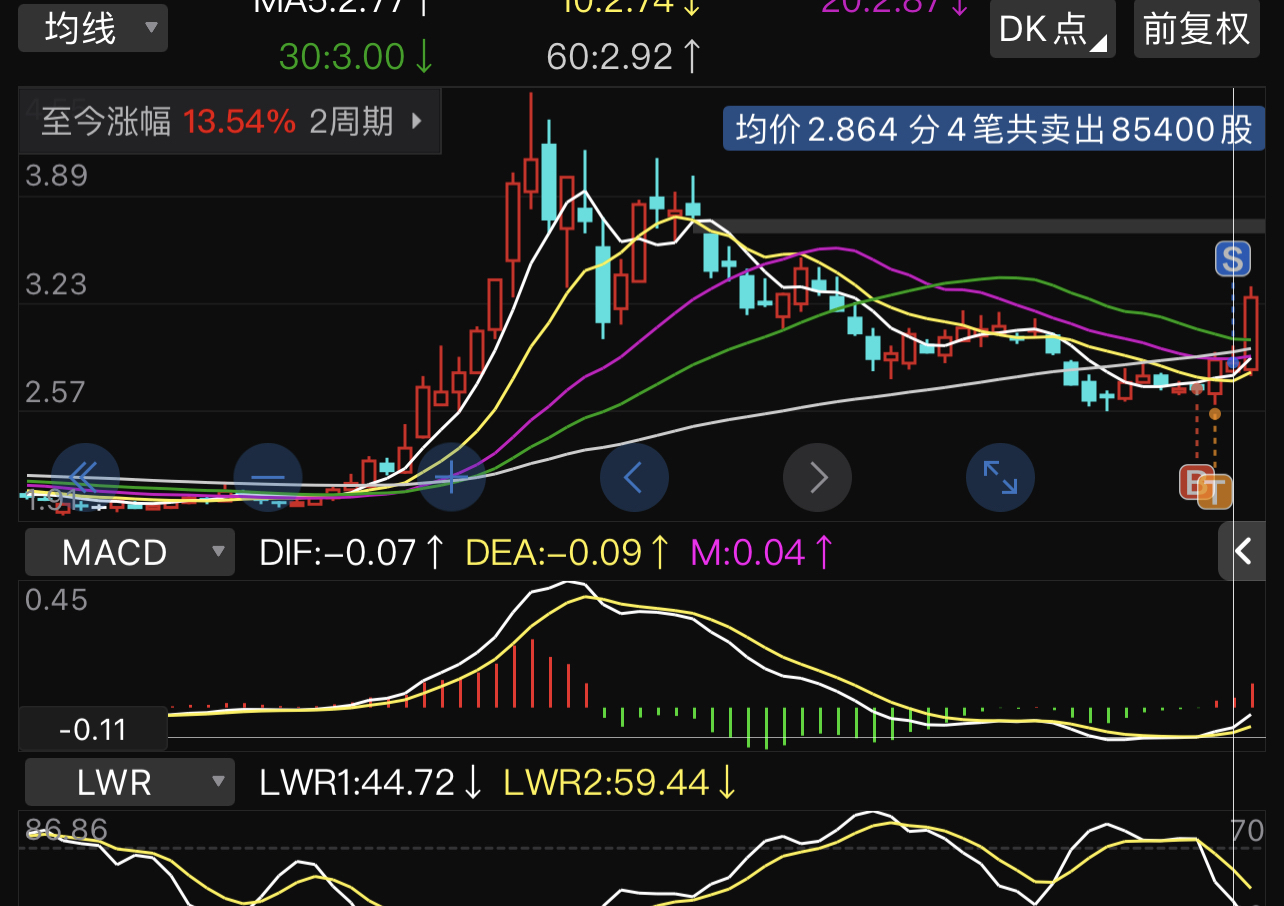Click the M:0.04 MACD readout

coord(764,552)
